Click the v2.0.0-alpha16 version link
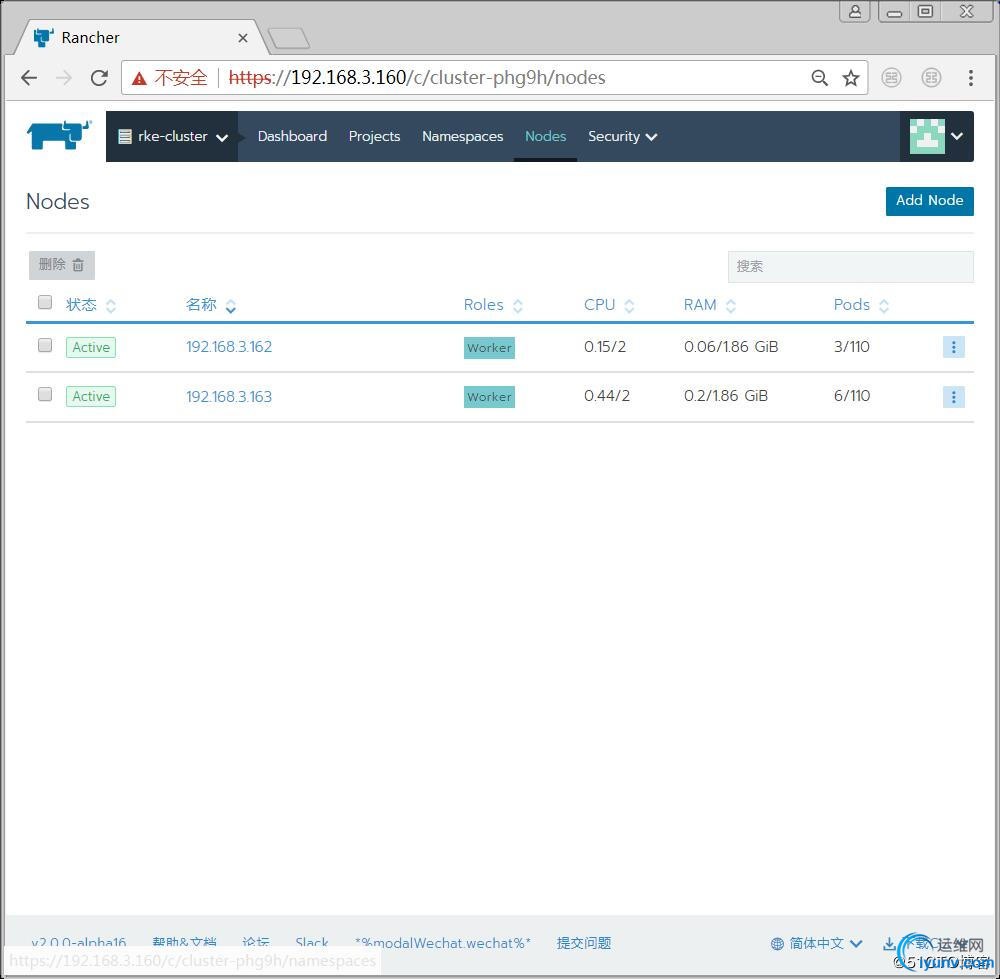This screenshot has width=1000, height=979. [x=78, y=943]
